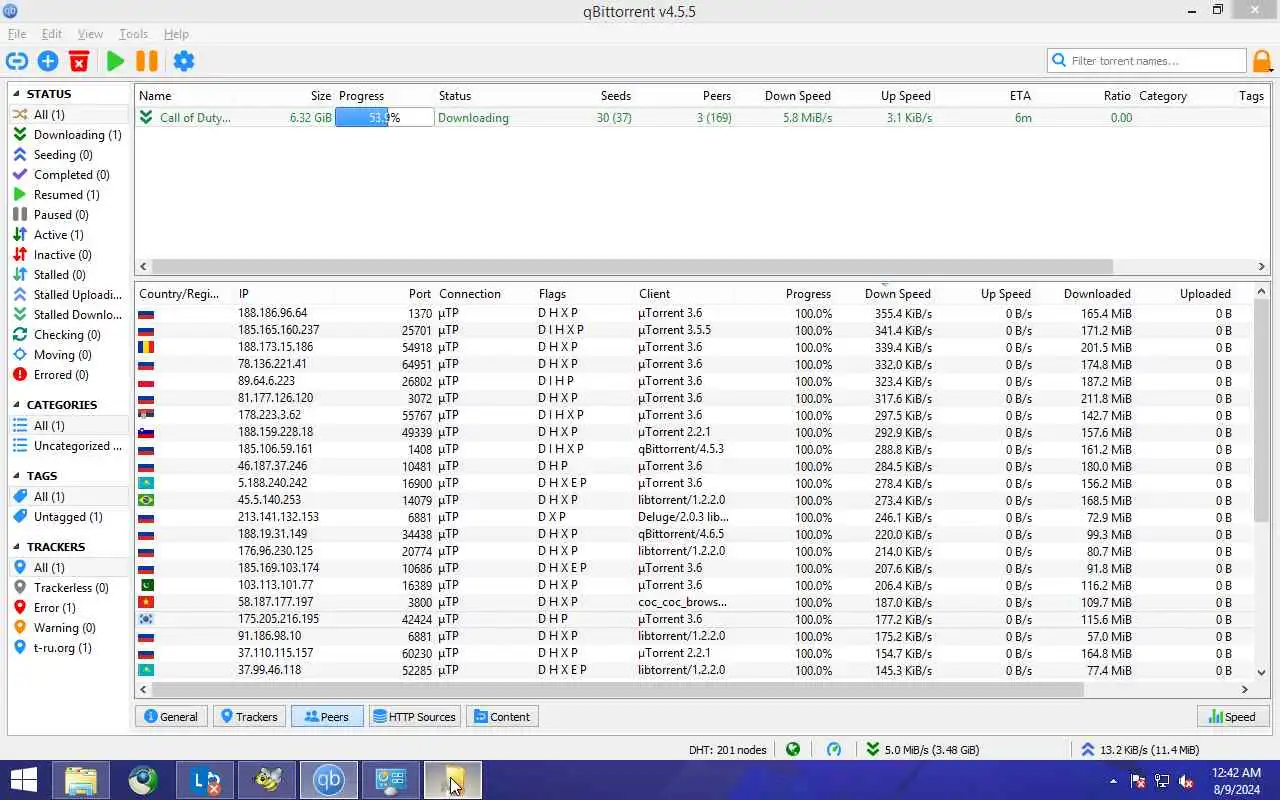The image size is (1280, 800).
Task: Click the green Resume play icon
Action: click(116, 61)
